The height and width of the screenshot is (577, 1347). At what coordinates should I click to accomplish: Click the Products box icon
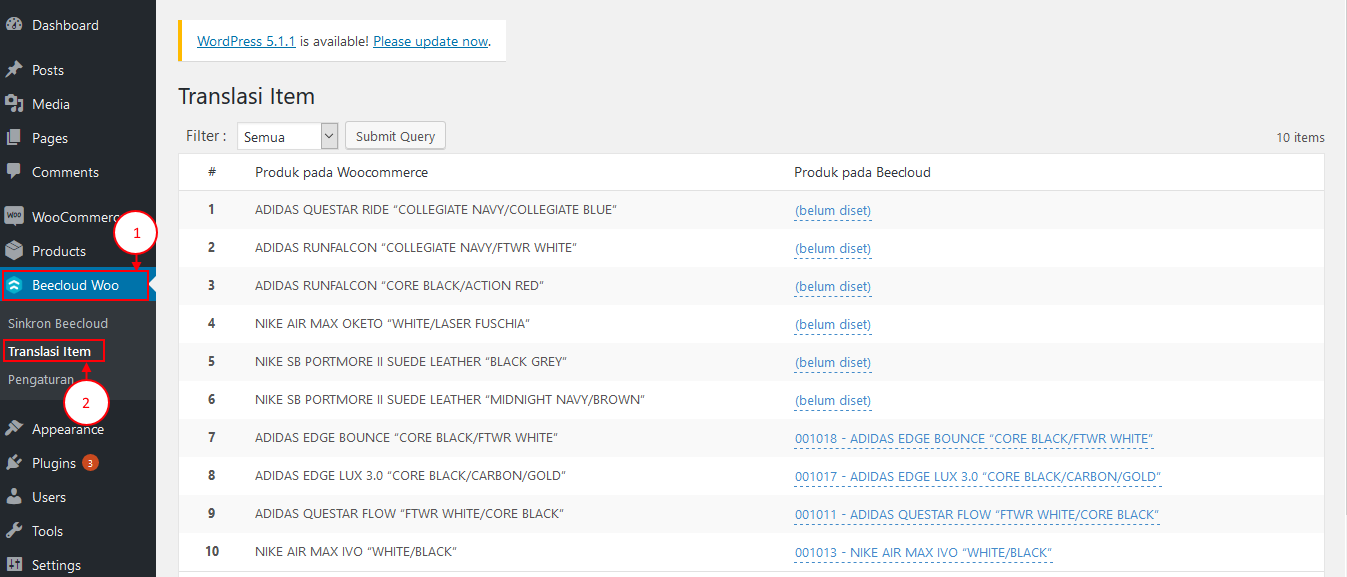click(14, 251)
